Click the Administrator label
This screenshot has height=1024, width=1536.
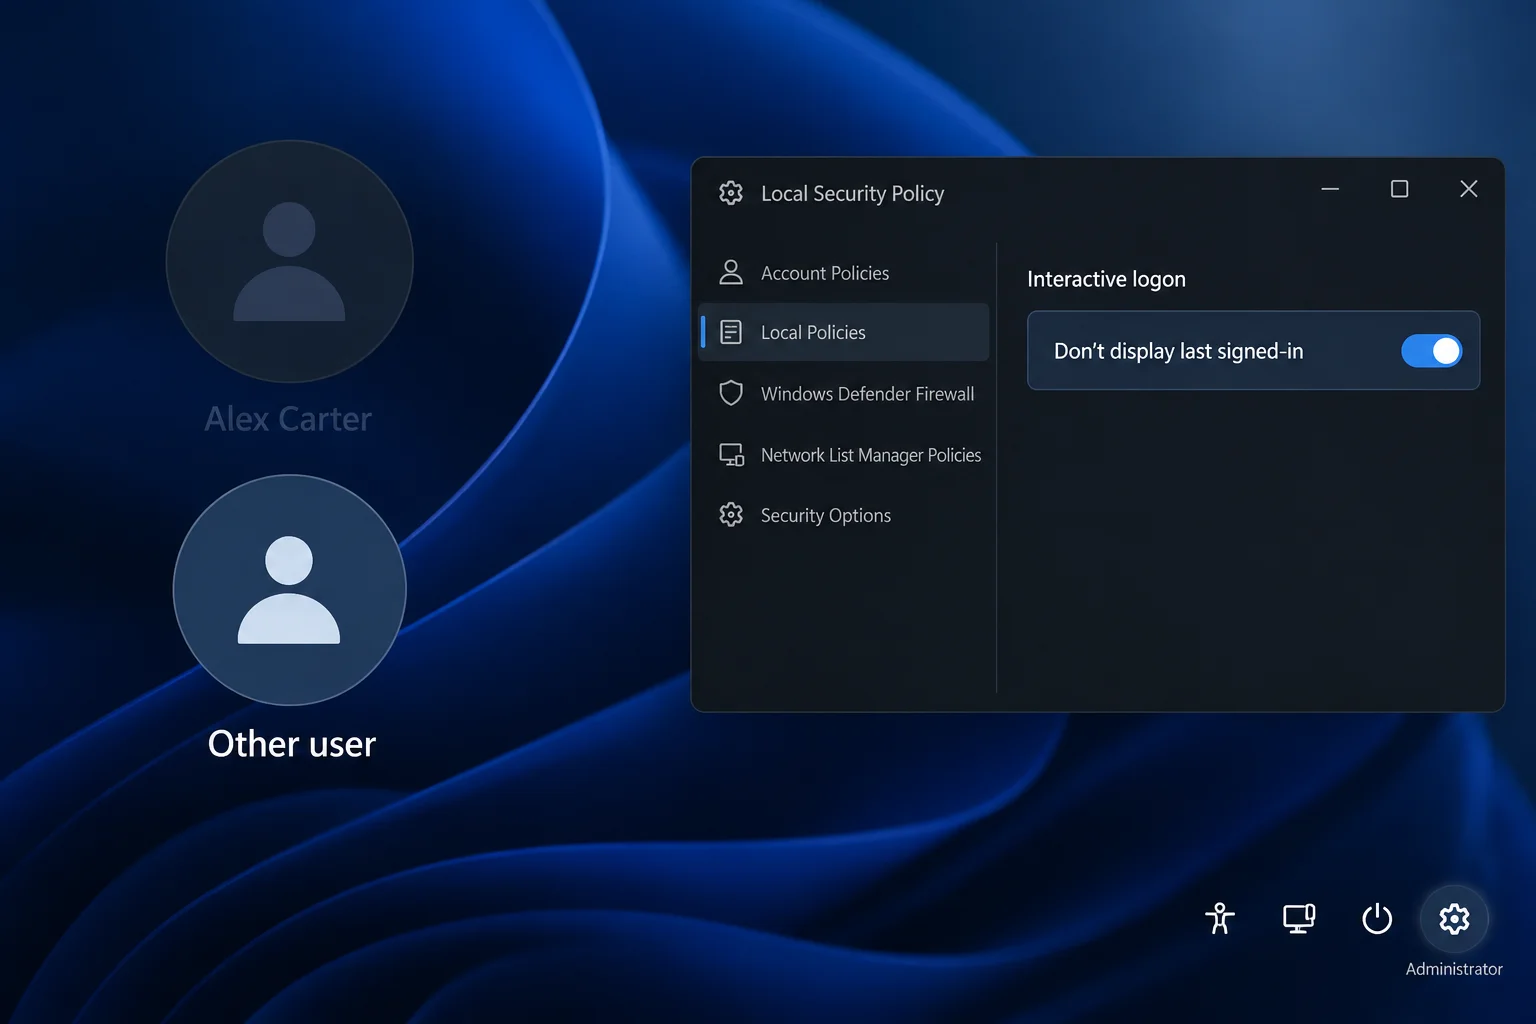point(1454,969)
